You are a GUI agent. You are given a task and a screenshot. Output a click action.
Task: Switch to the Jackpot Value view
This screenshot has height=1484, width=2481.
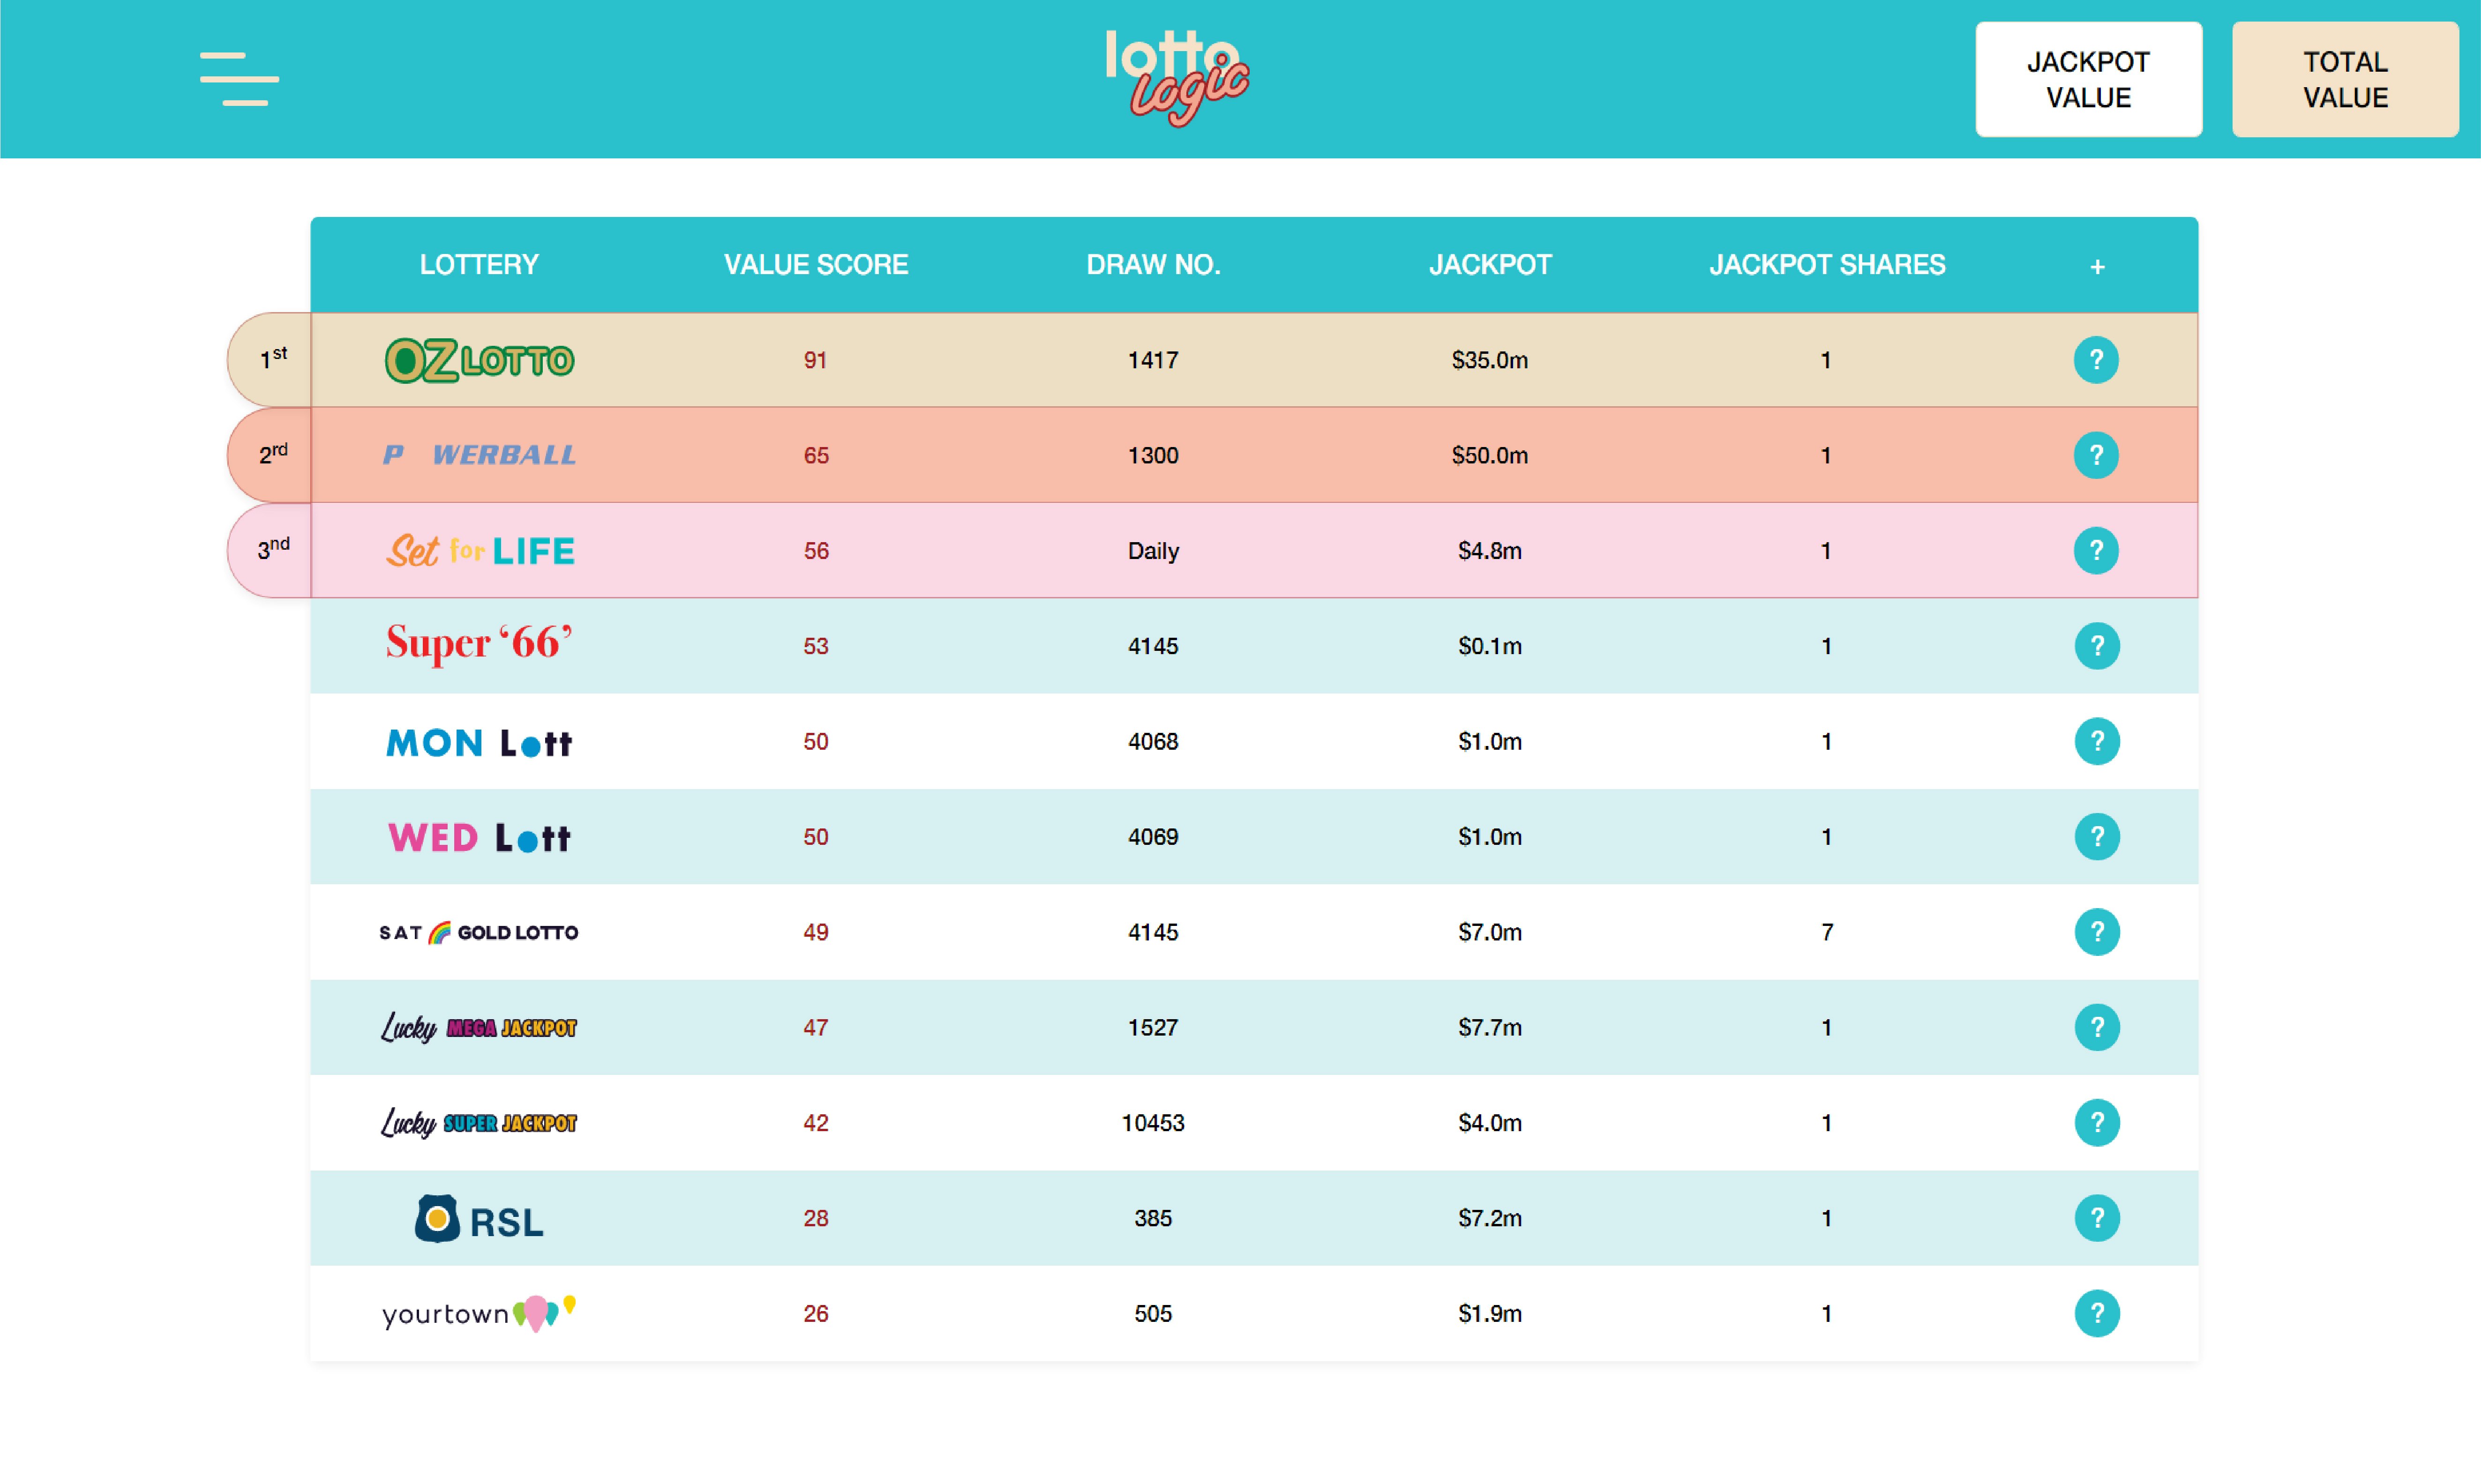tap(2088, 80)
